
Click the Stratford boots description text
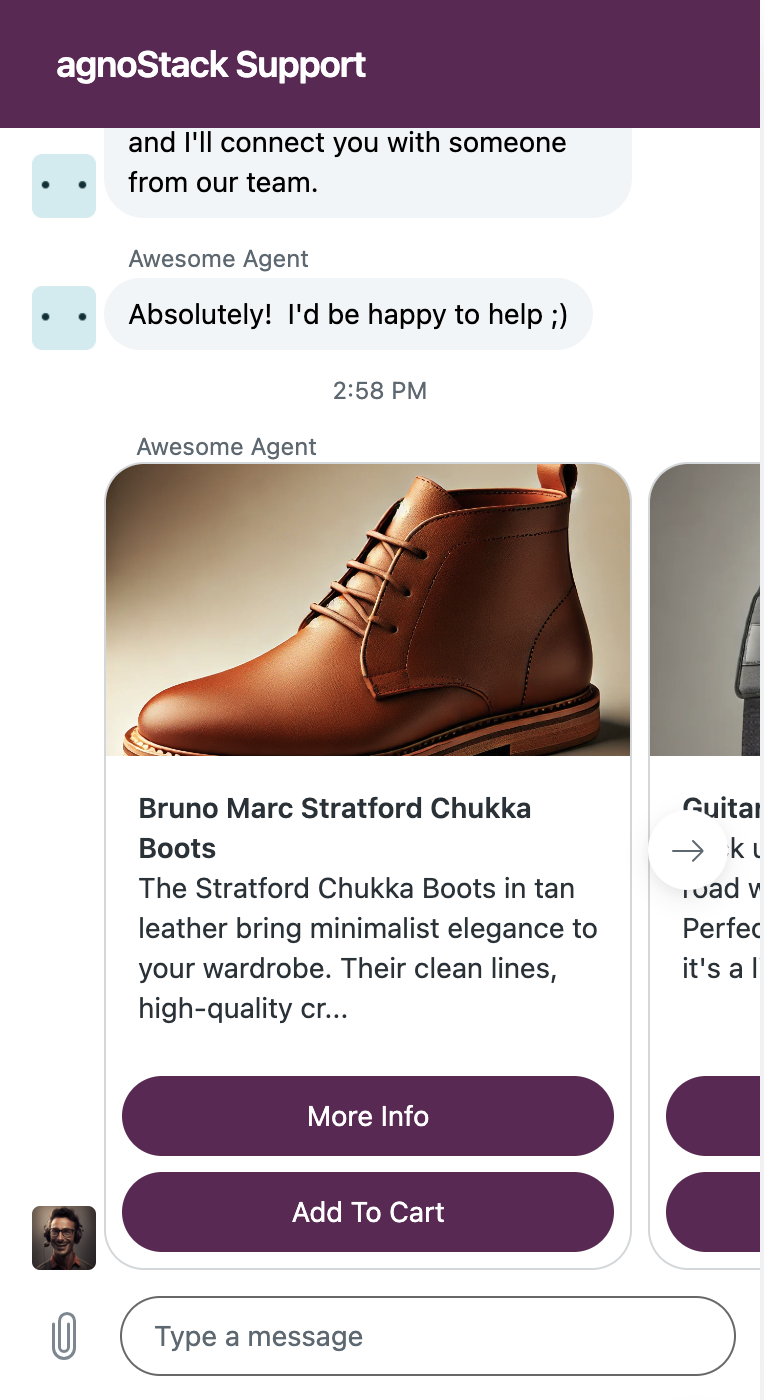click(x=368, y=949)
